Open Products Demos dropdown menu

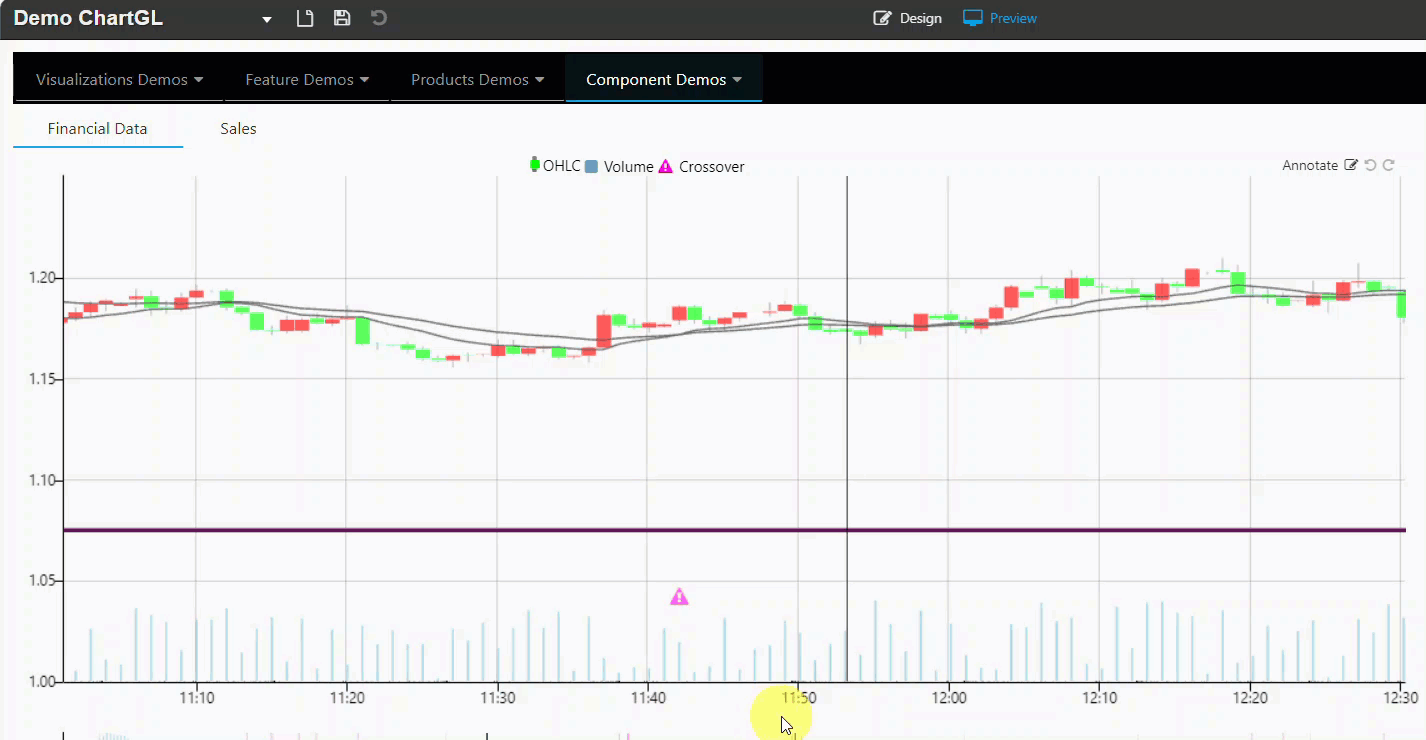[x=477, y=80]
